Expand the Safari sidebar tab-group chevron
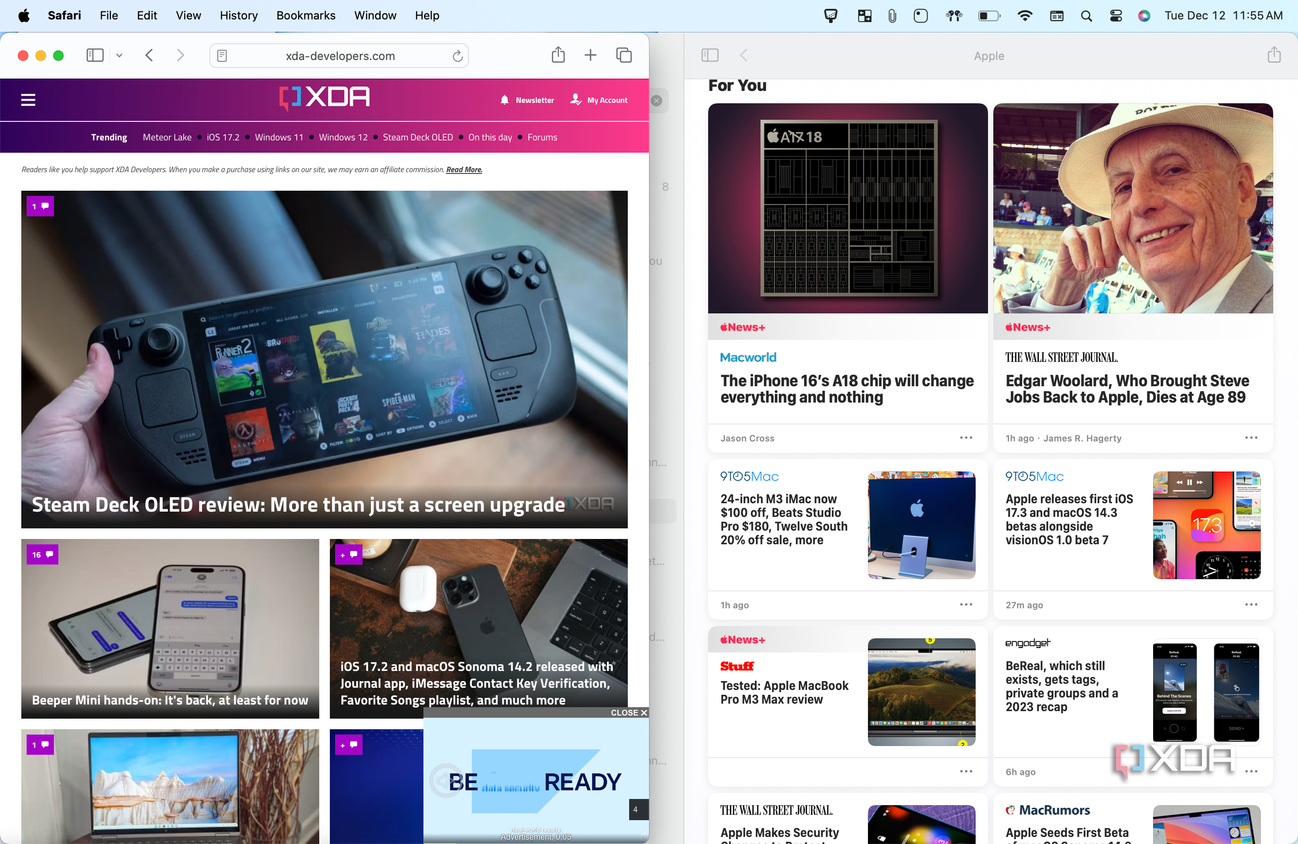The image size is (1298, 844). [119, 56]
